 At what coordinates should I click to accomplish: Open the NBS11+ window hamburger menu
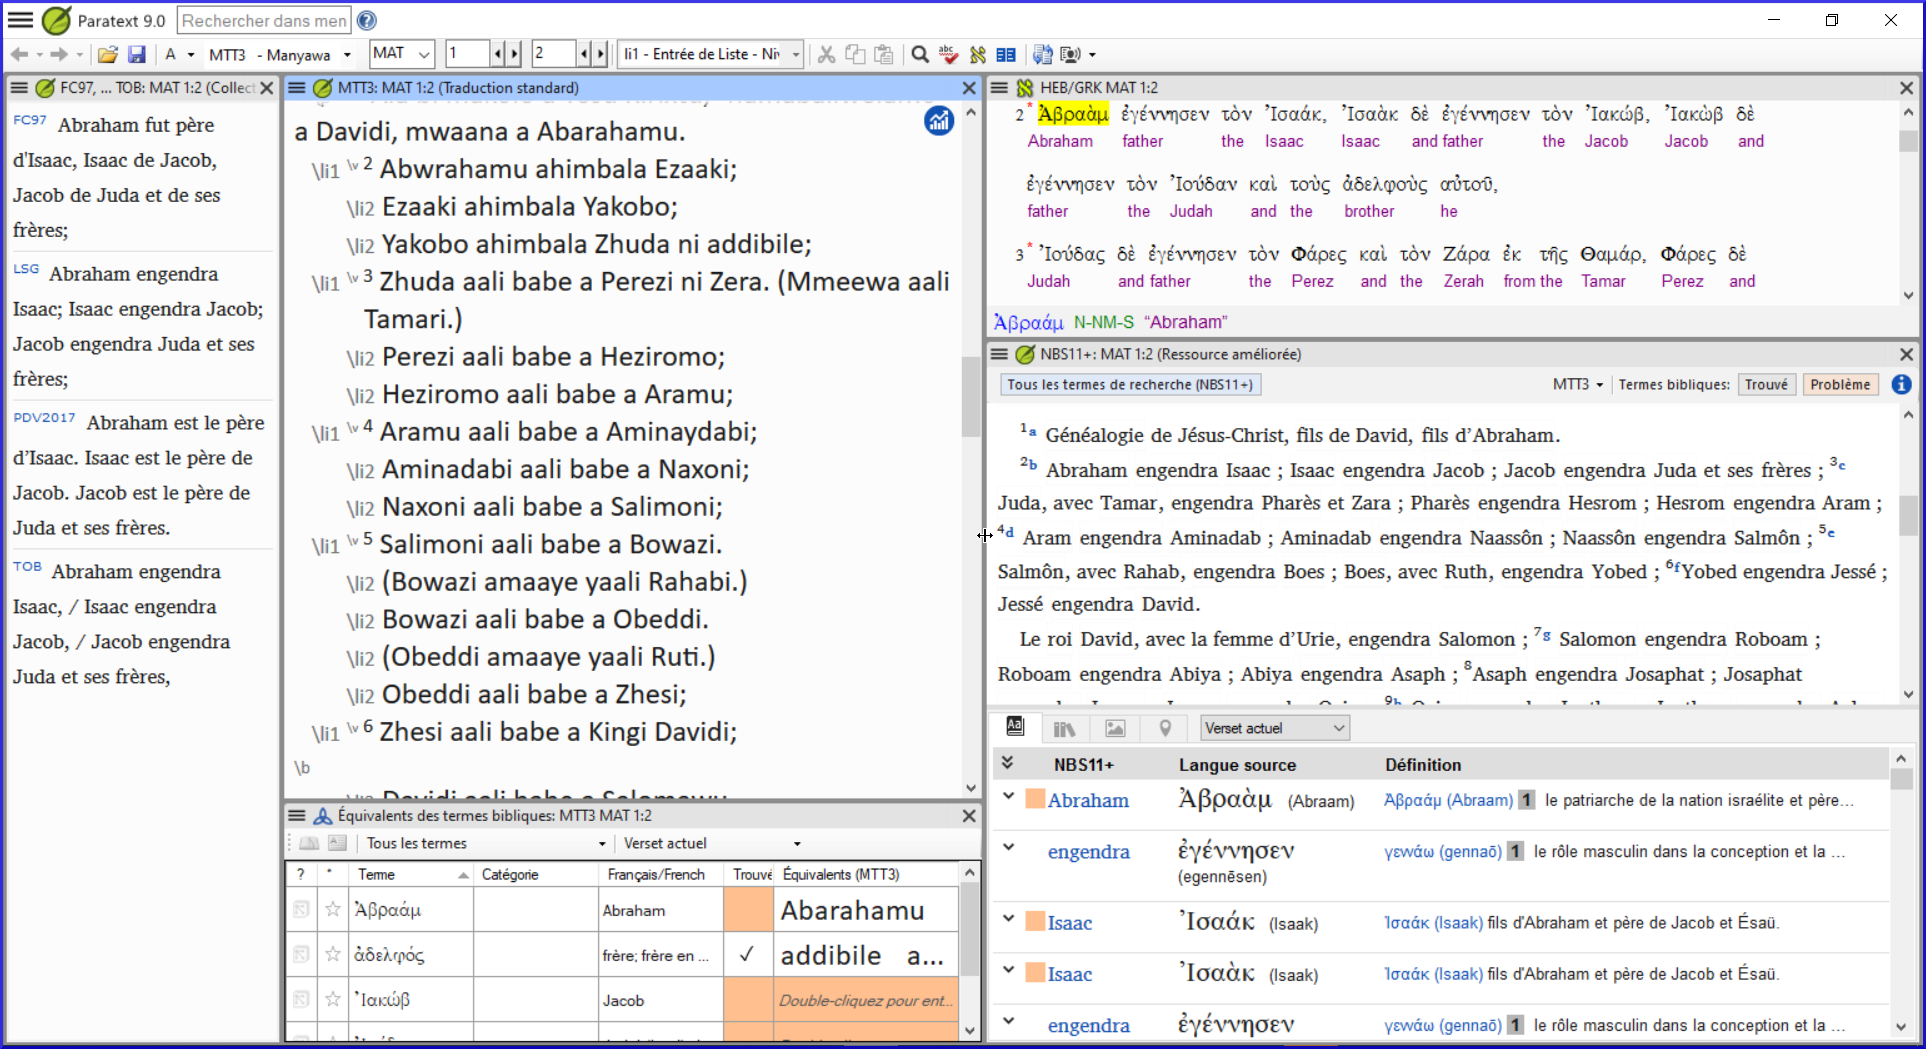coord(998,354)
